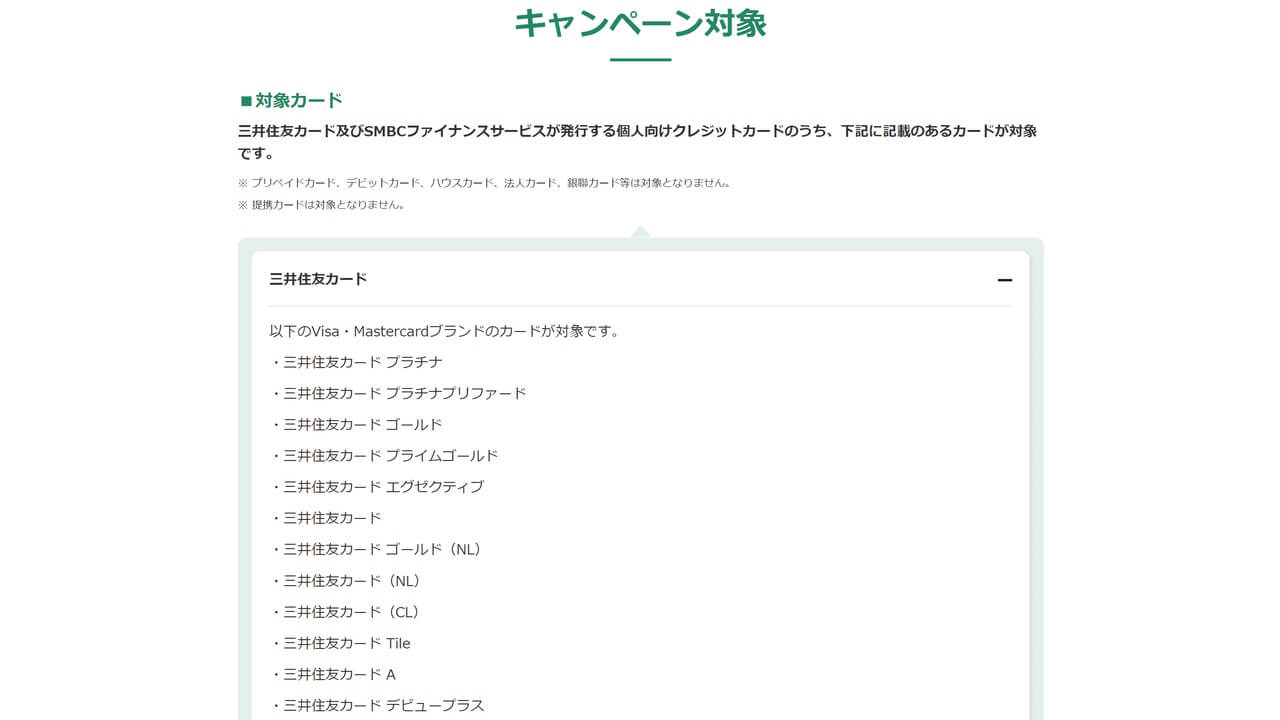The width and height of the screenshot is (1280, 720).
Task: Click the note that 提携カード are excluded
Action: 321,204
